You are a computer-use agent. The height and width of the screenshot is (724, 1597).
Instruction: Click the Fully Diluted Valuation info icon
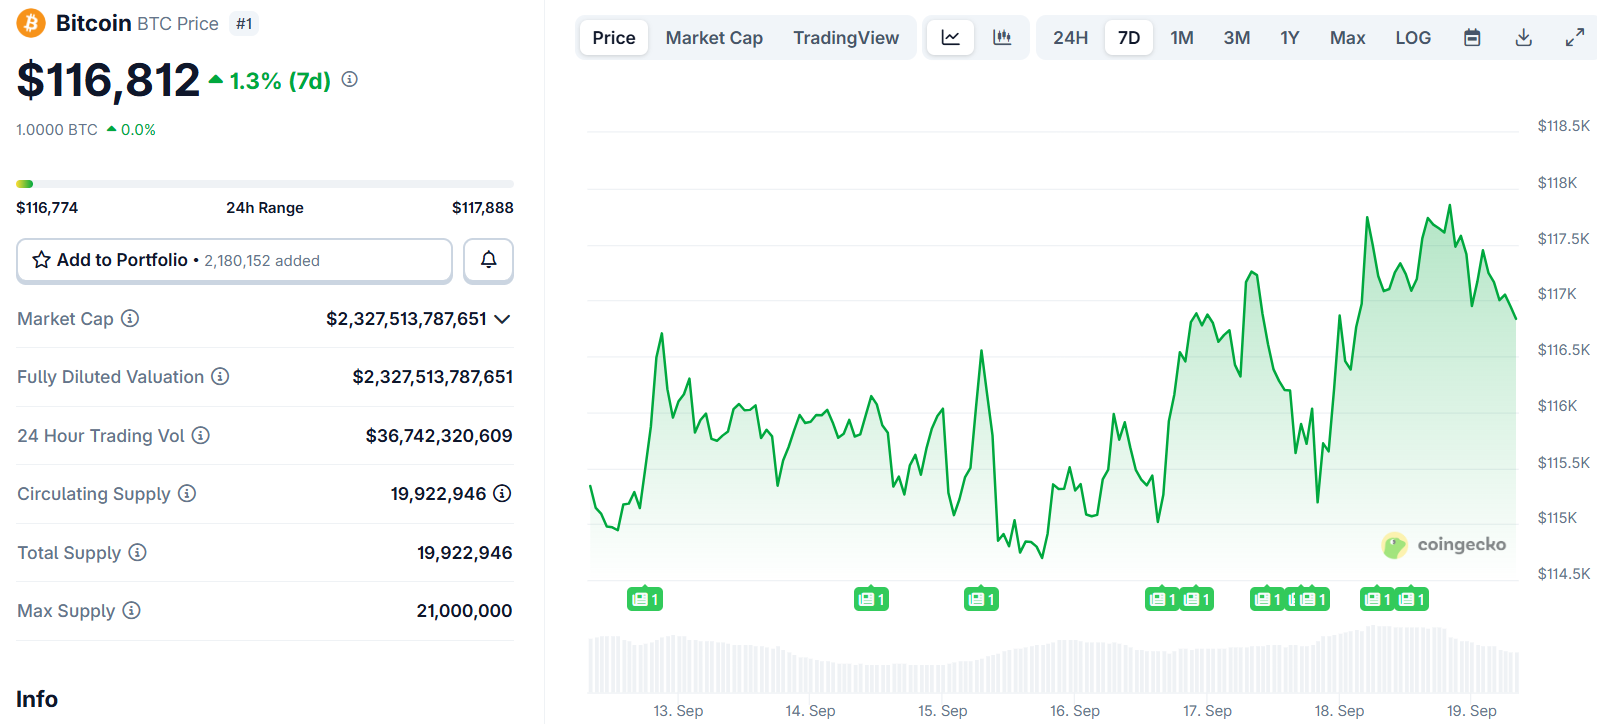pyautogui.click(x=220, y=376)
